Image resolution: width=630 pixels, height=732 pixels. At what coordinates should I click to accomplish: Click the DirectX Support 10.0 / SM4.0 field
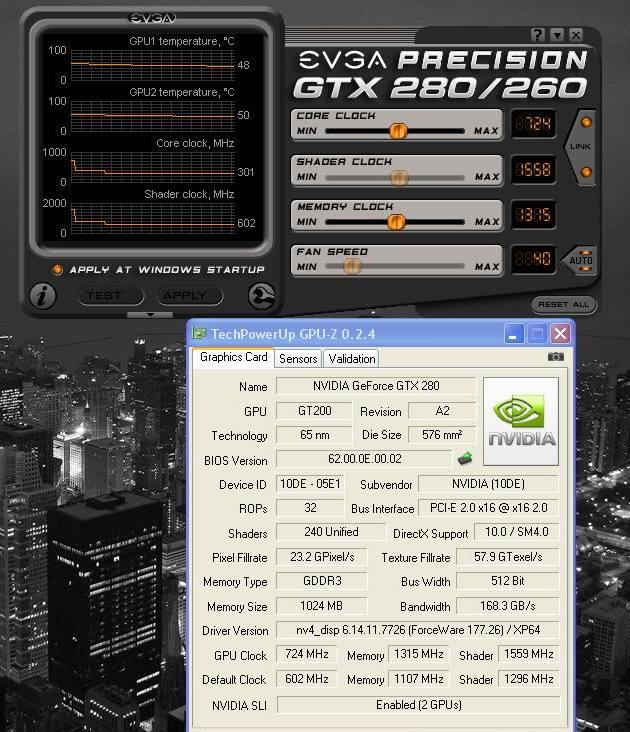517,532
